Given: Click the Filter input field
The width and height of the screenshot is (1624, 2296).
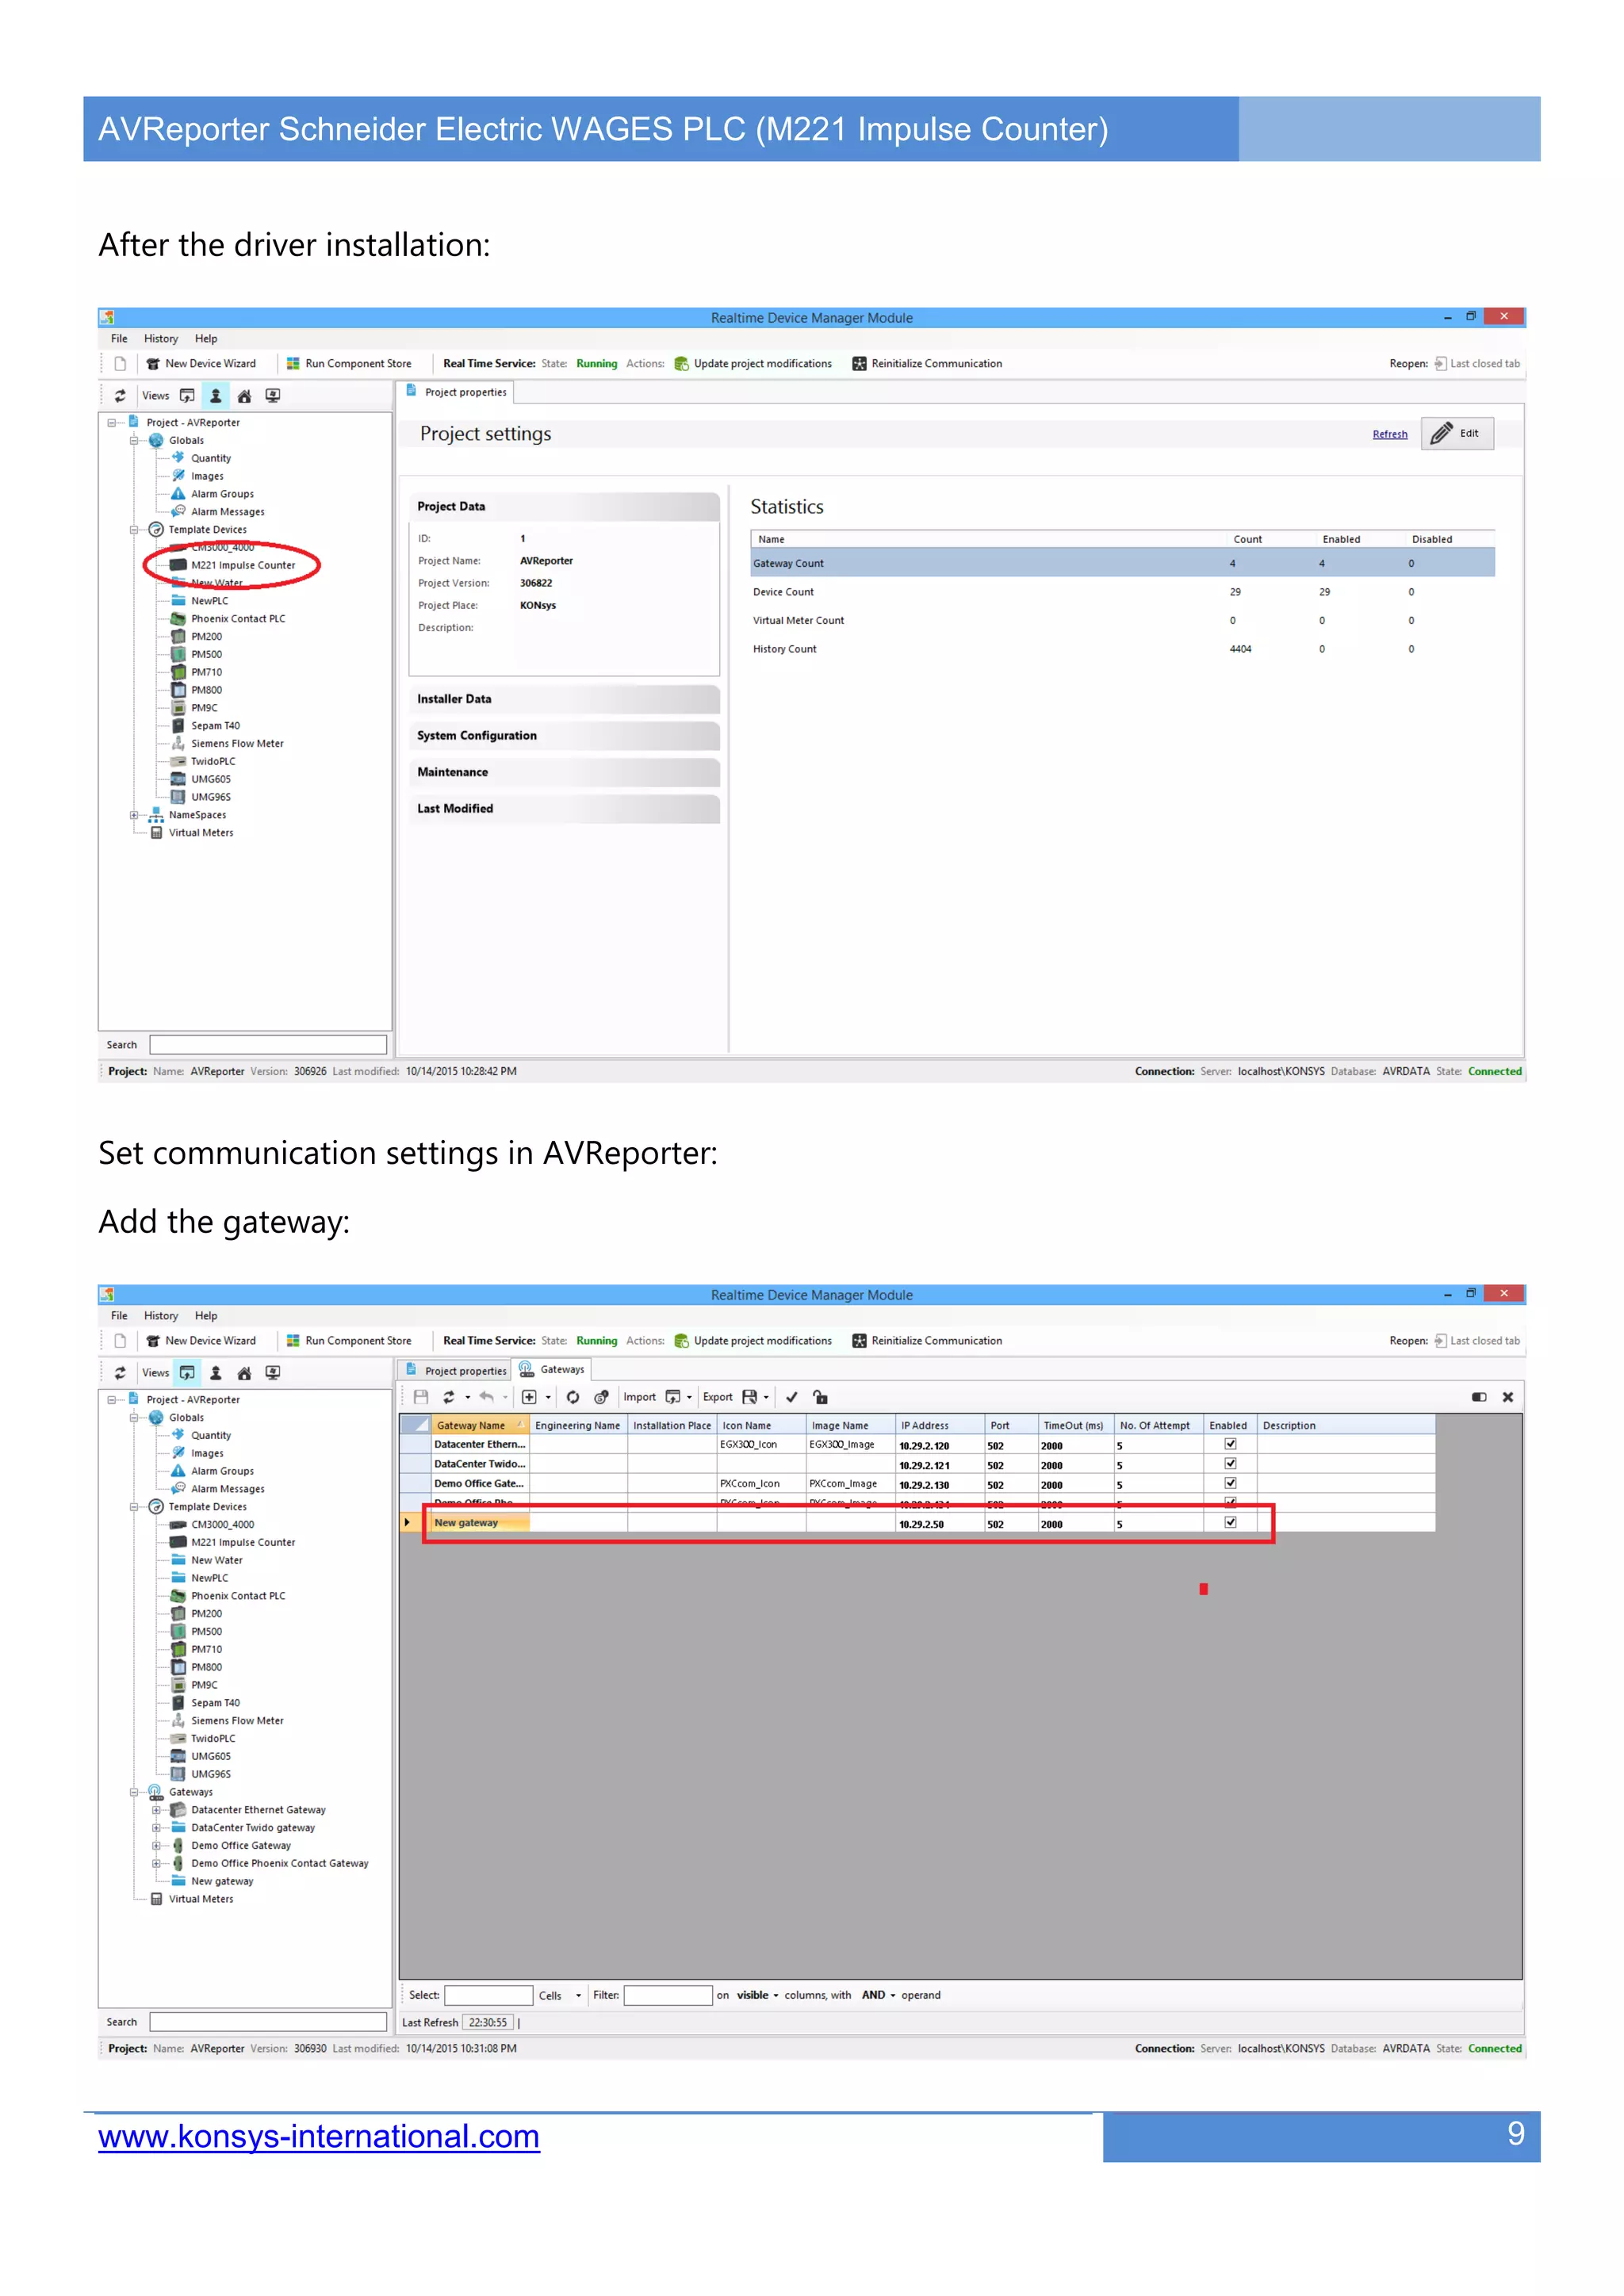Looking at the screenshot, I should pos(667,1995).
